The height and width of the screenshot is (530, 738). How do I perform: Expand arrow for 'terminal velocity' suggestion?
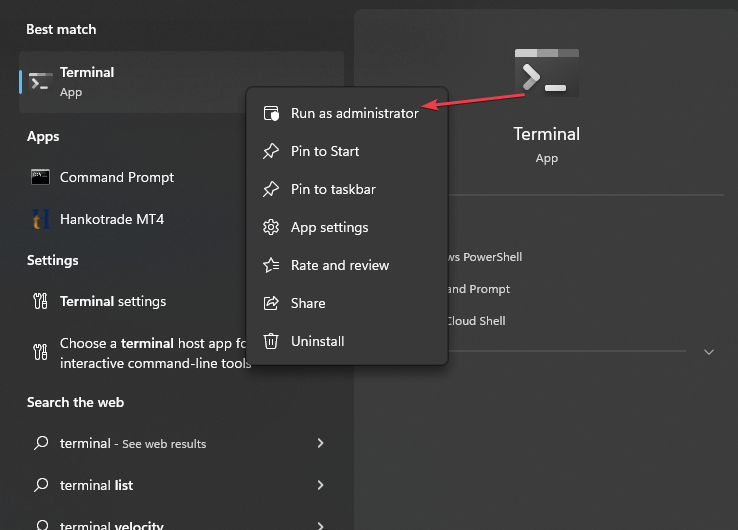click(x=321, y=525)
